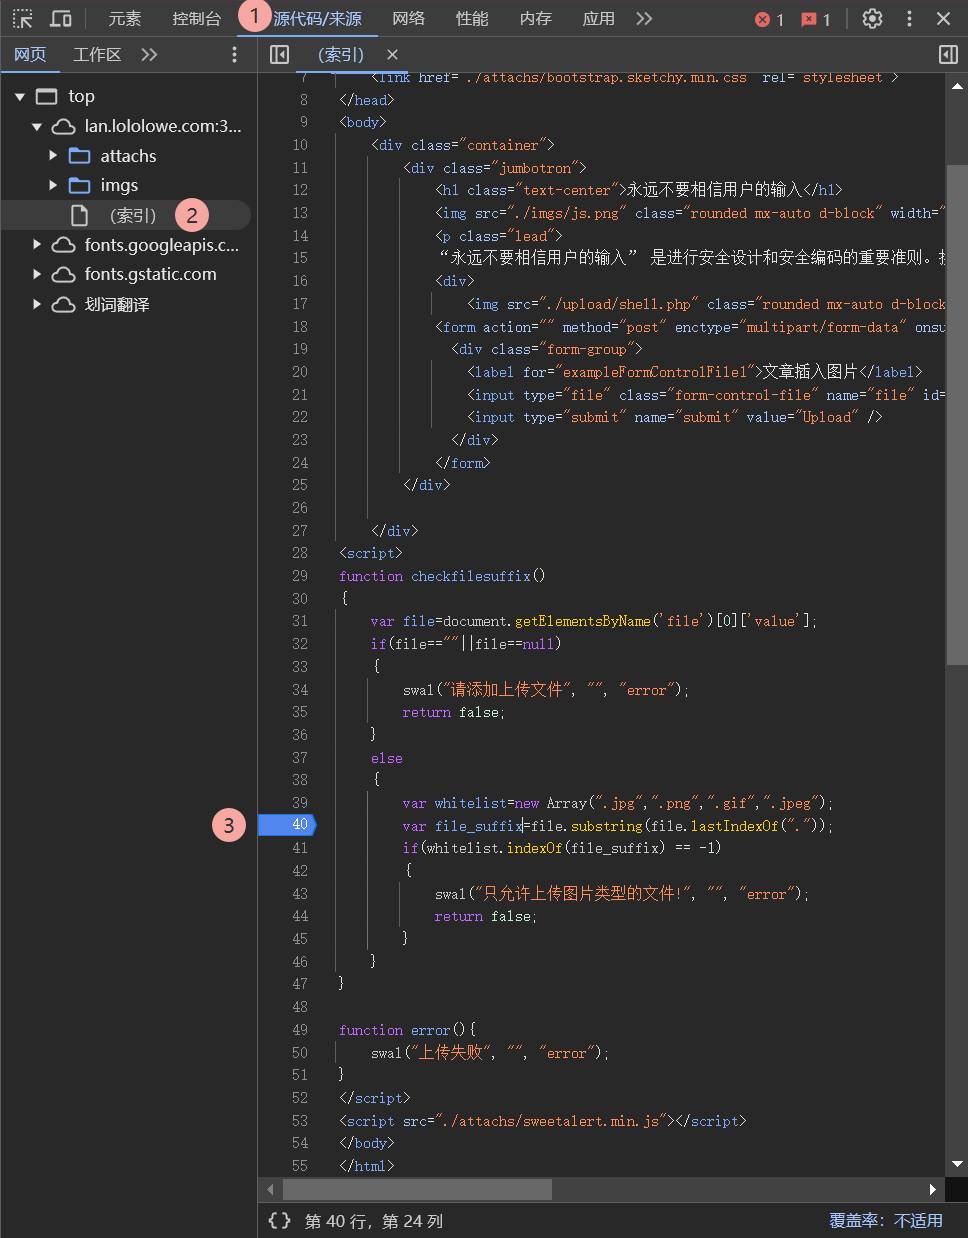Switch to the 网络 tab
This screenshot has height=1238, width=968.
pos(408,19)
